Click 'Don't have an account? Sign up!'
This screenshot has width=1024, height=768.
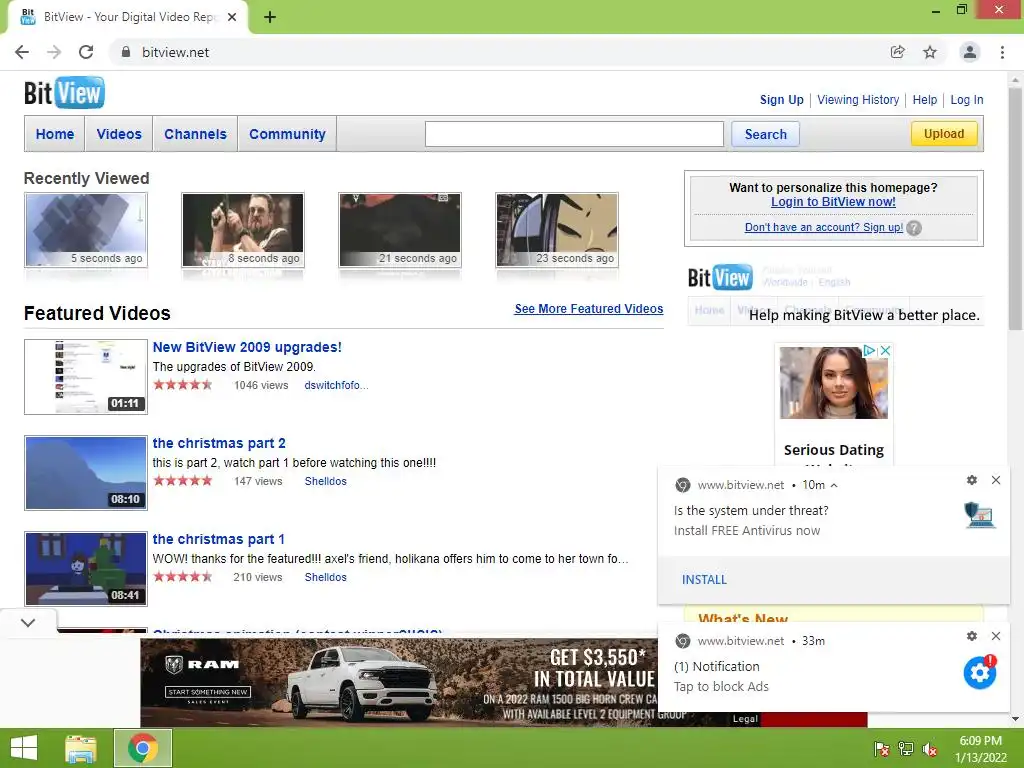coord(824,227)
